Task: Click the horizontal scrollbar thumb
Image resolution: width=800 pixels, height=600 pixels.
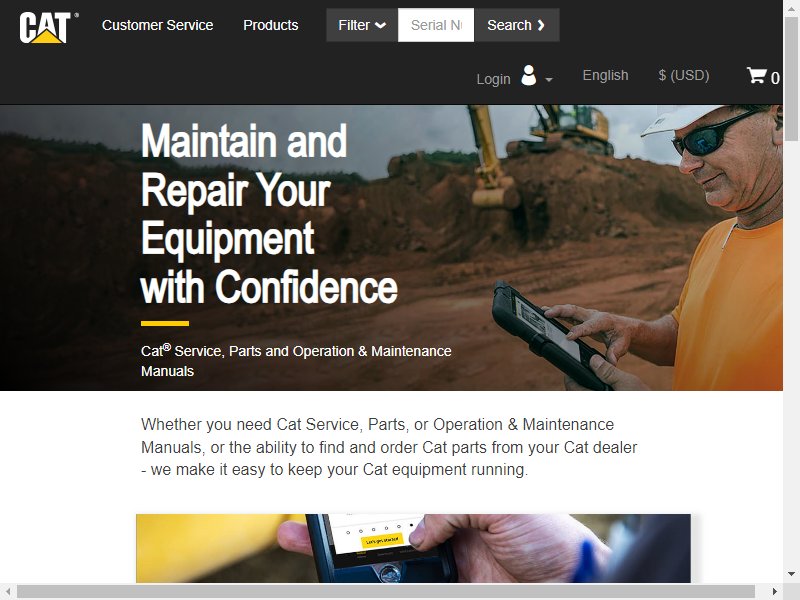Action: (386, 591)
